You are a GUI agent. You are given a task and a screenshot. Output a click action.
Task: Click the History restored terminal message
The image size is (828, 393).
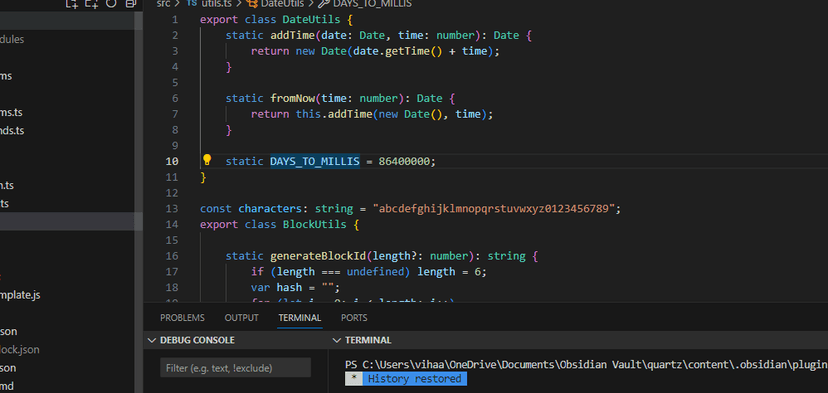coord(415,379)
